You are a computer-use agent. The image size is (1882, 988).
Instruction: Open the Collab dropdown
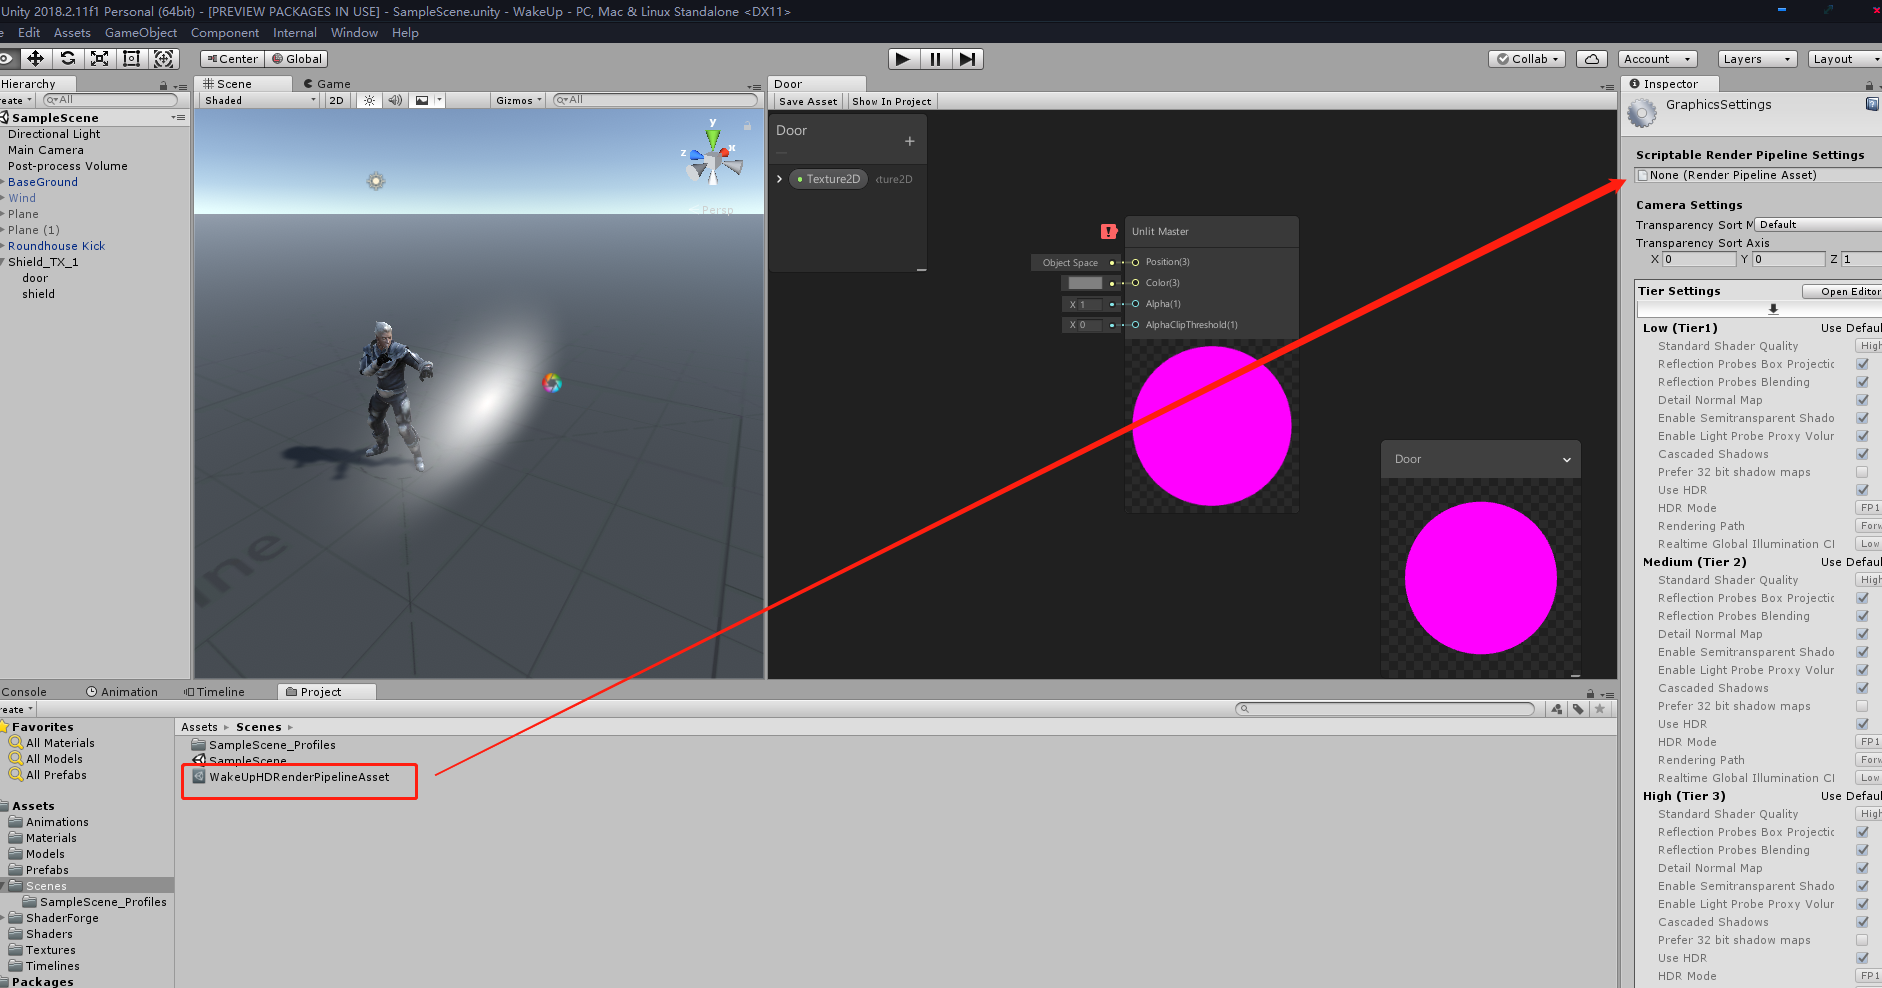point(1527,59)
